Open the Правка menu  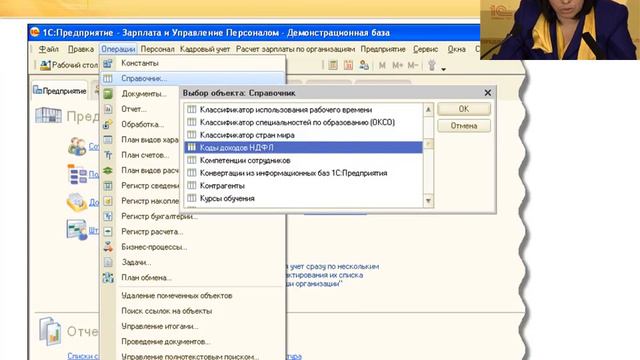click(x=81, y=49)
